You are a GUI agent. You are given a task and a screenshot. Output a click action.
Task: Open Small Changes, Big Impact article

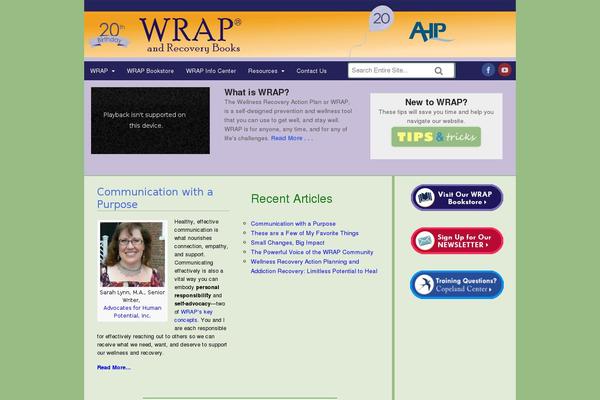click(x=287, y=243)
